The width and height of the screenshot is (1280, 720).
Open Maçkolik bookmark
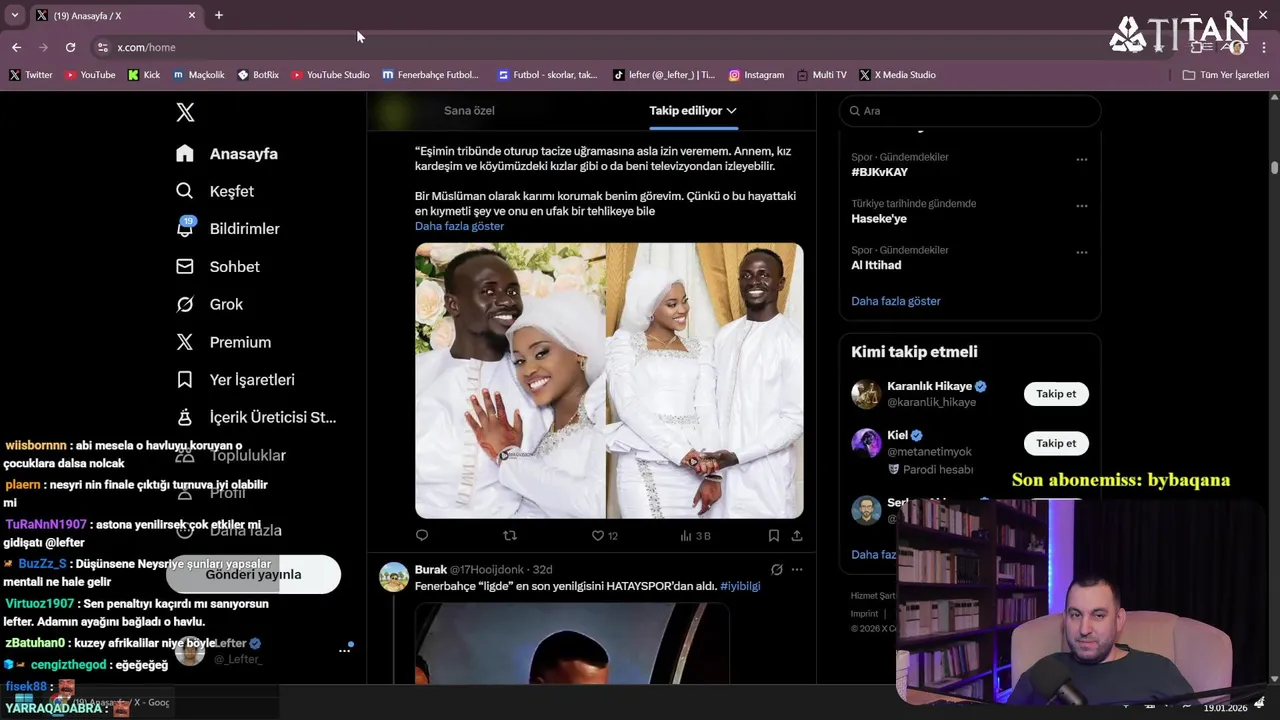click(198, 75)
